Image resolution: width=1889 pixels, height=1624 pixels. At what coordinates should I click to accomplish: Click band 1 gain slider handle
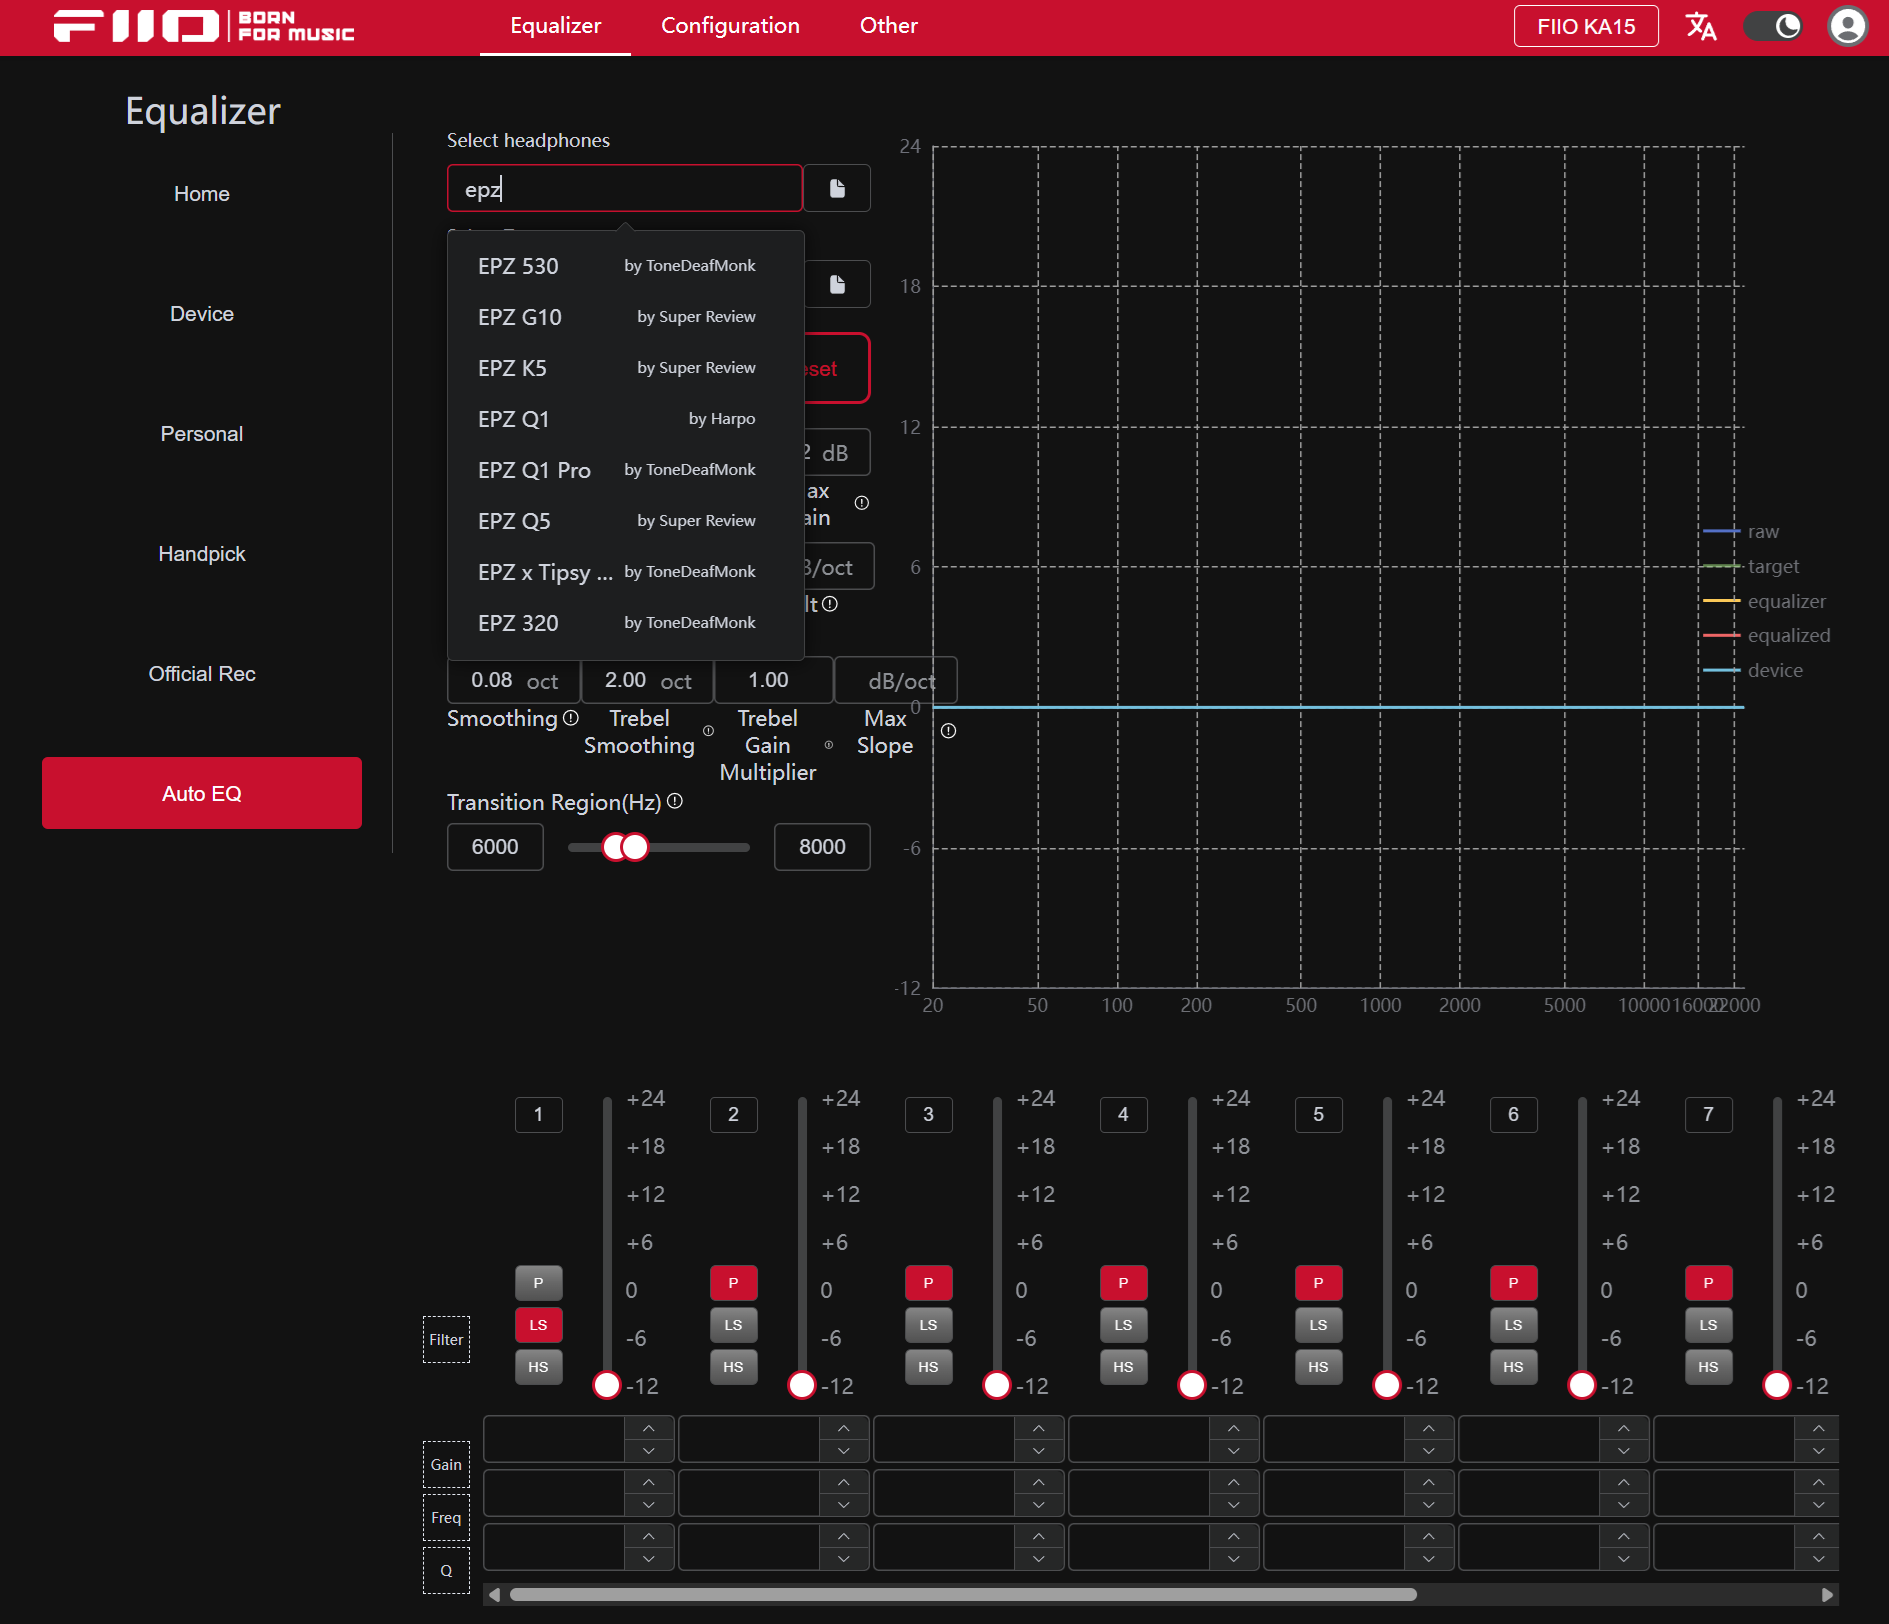tap(607, 1385)
